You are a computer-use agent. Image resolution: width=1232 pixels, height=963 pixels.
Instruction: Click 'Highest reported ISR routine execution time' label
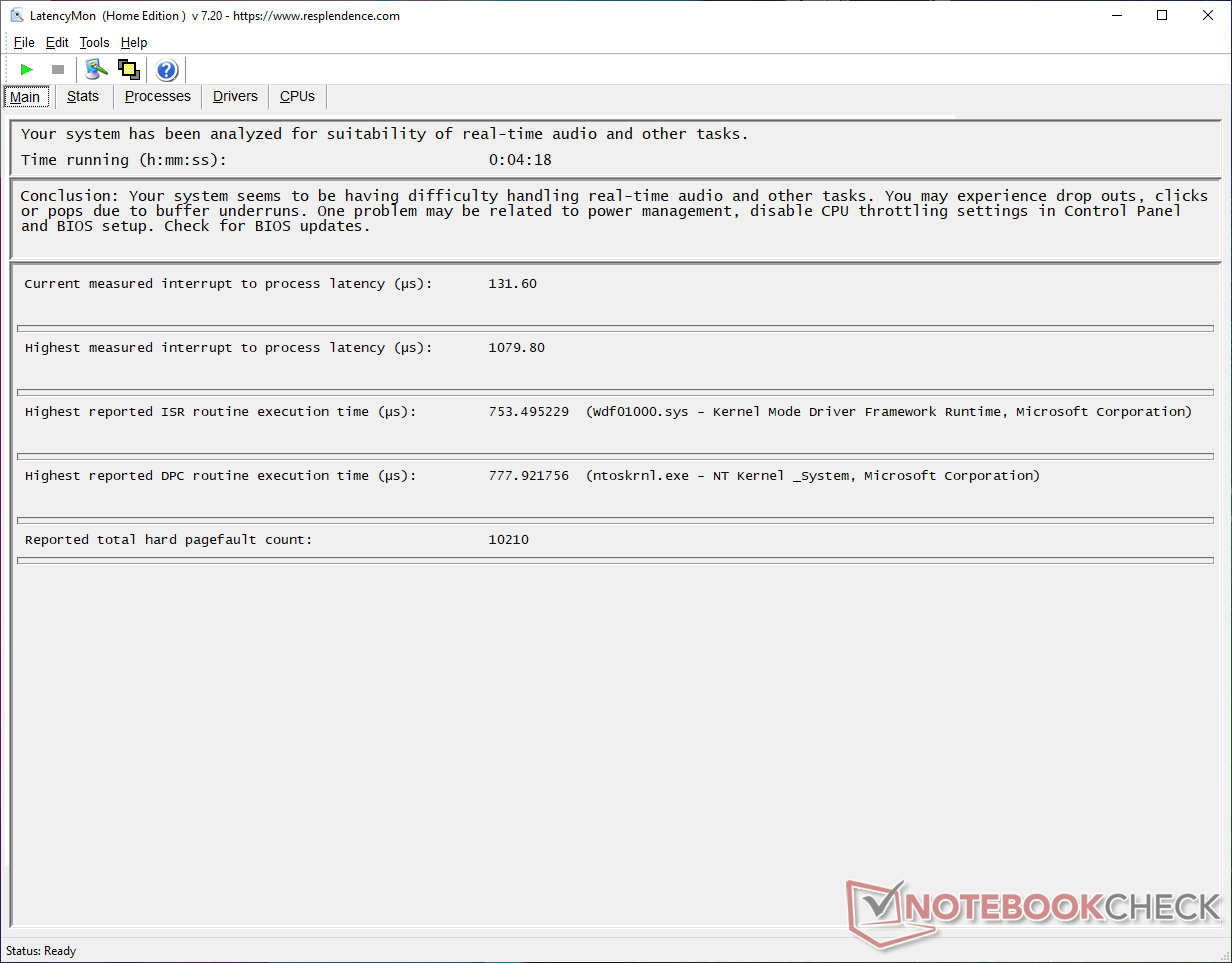220,412
